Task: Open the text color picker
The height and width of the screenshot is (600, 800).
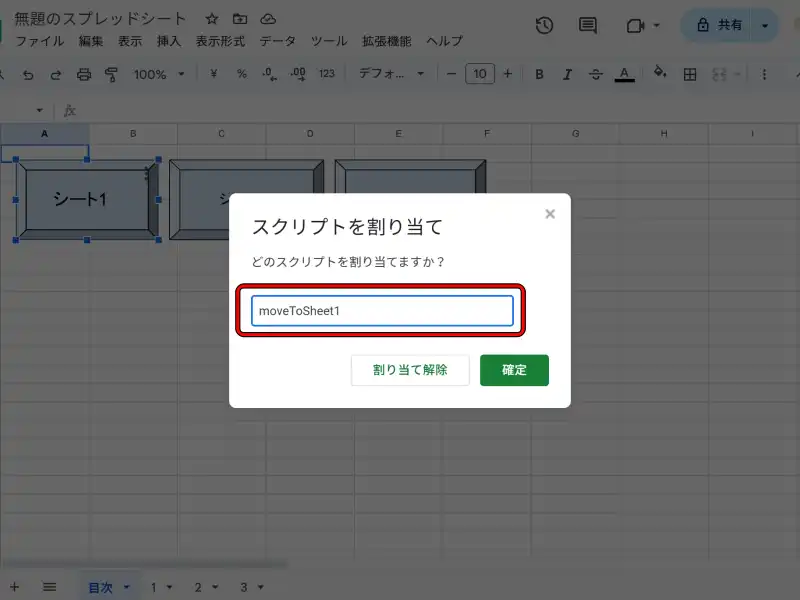Action: click(624, 74)
